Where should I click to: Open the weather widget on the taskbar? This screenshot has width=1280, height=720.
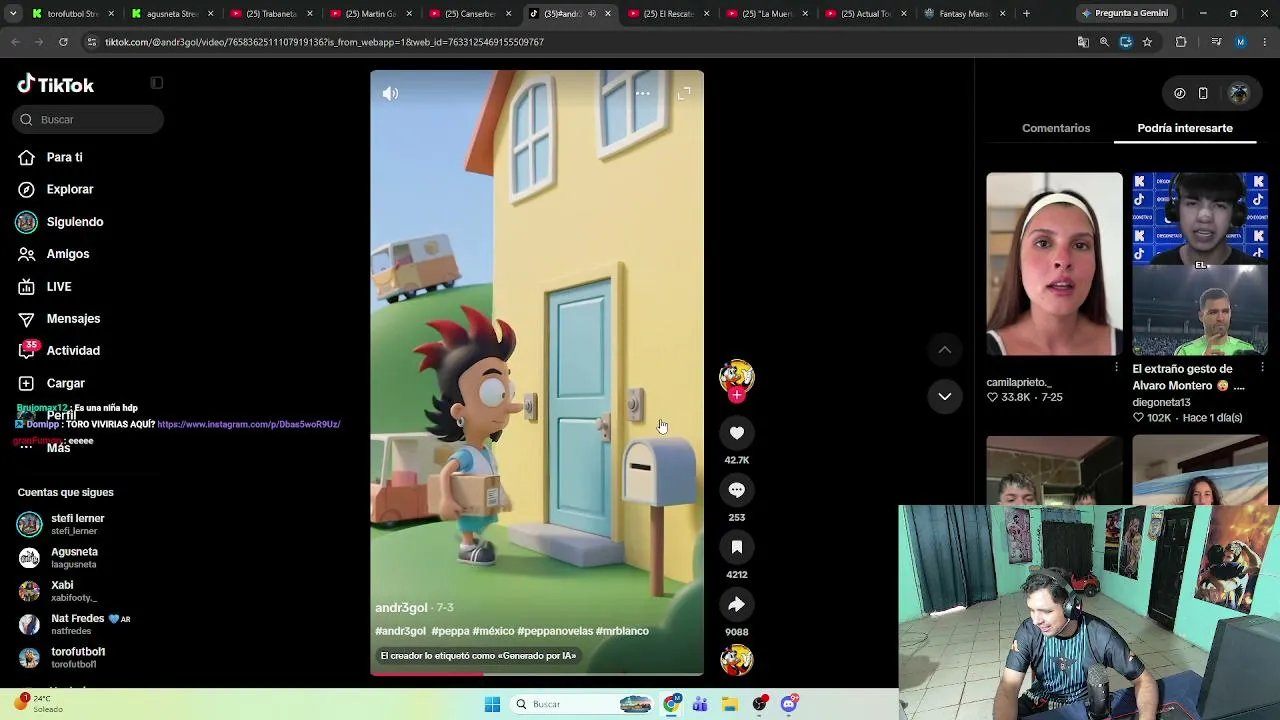click(38, 703)
